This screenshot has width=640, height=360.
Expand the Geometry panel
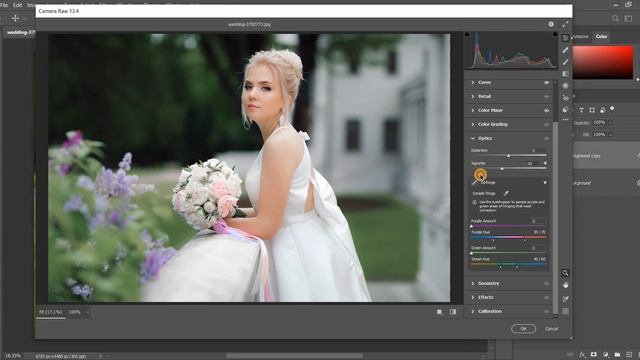point(473,283)
